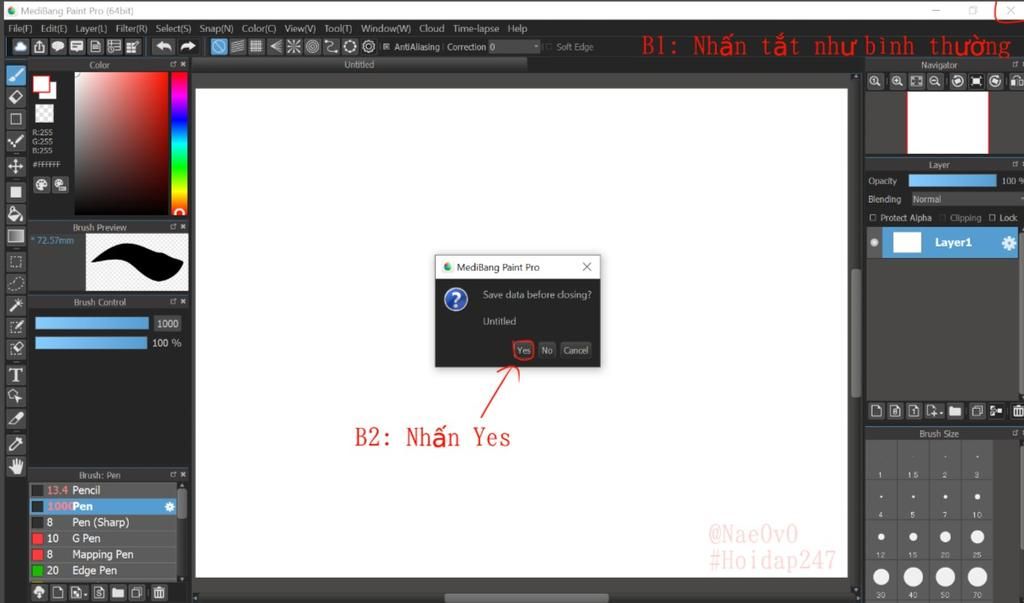
Task: Enable the crisscross grid snap guide
Action: (x=257, y=46)
